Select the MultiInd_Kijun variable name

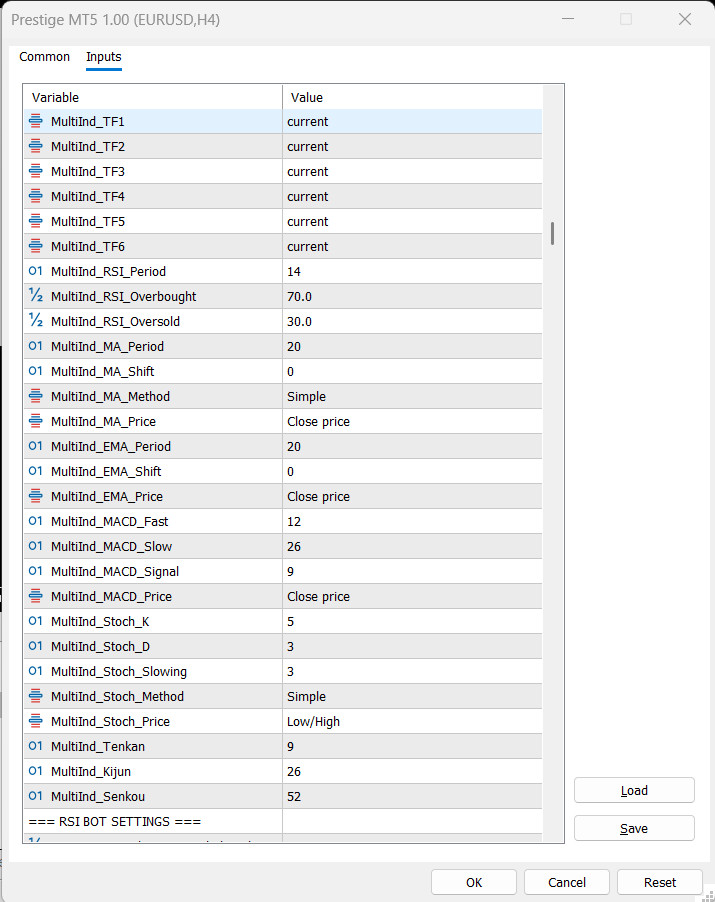point(91,771)
